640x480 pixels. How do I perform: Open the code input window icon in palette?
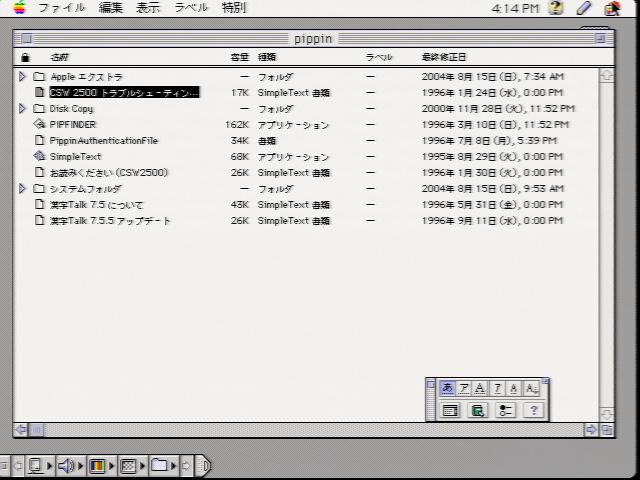(450, 410)
